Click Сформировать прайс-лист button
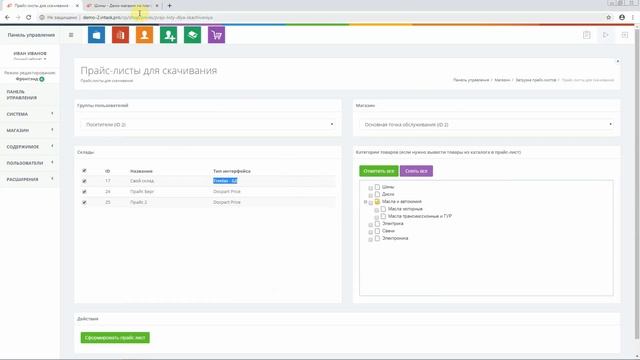 pyautogui.click(x=115, y=338)
